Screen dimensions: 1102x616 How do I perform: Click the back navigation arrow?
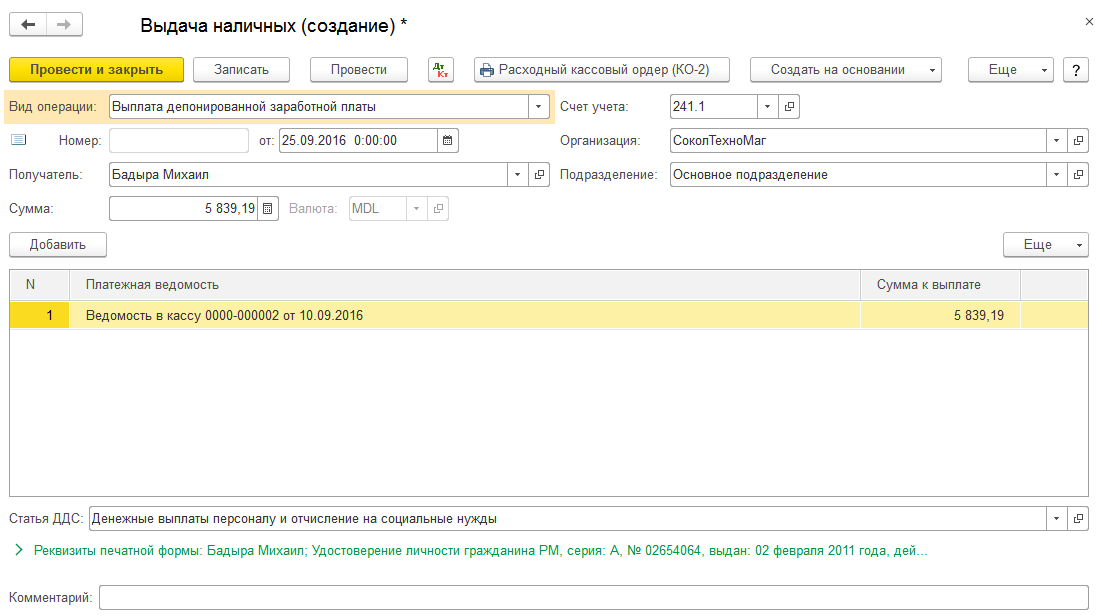point(28,24)
